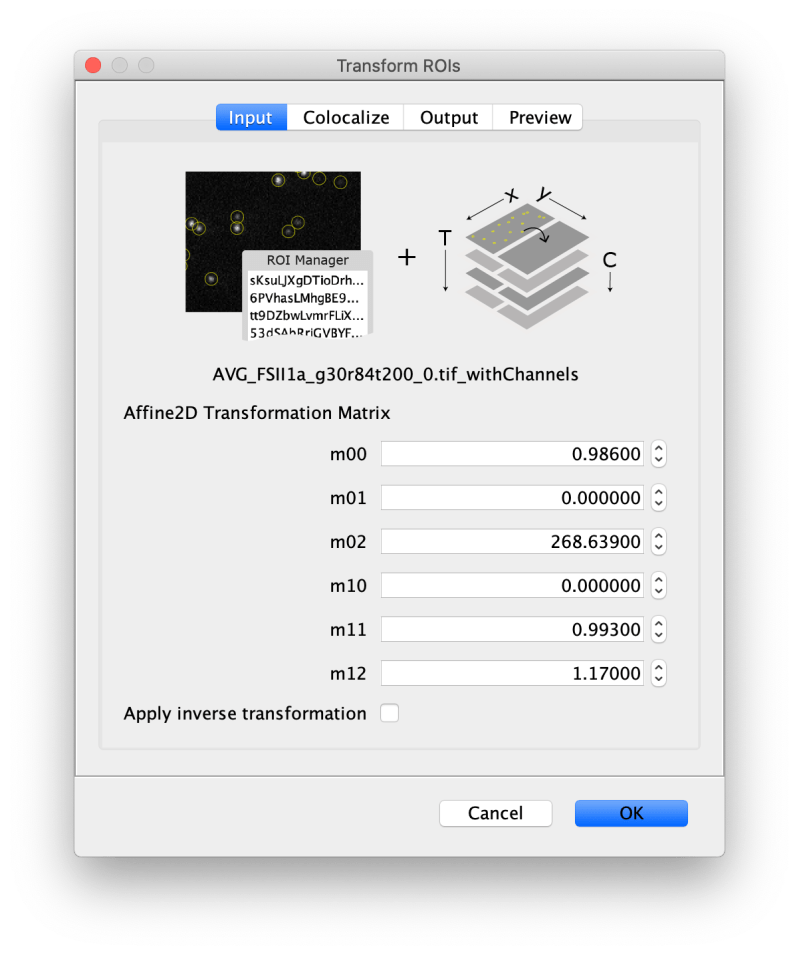Increase m00 with the stepper up arrow
The width and height of the screenshot is (799, 955).
click(658, 448)
